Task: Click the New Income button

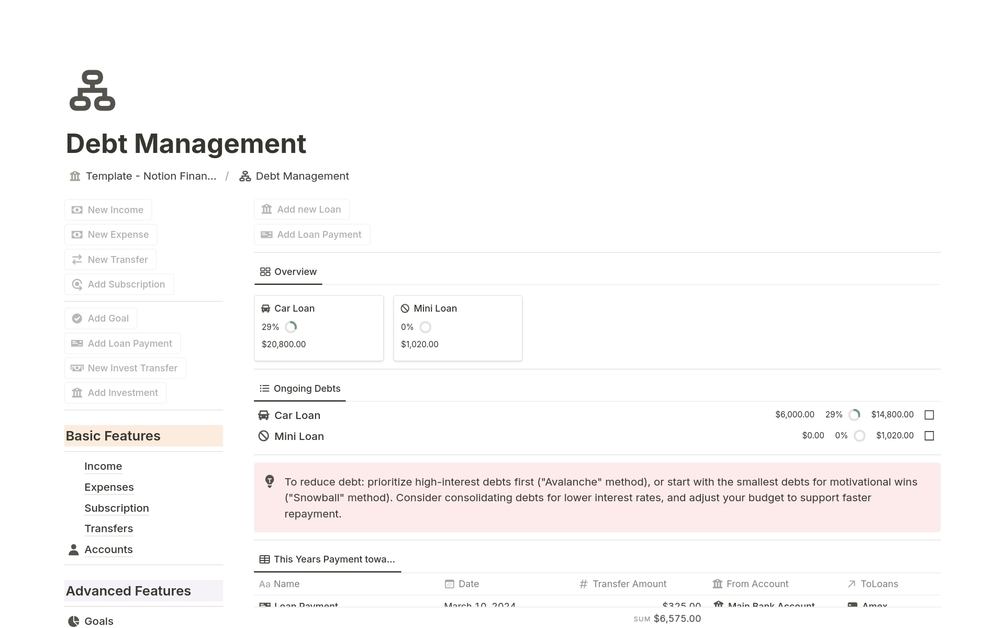Action: [x=108, y=210]
